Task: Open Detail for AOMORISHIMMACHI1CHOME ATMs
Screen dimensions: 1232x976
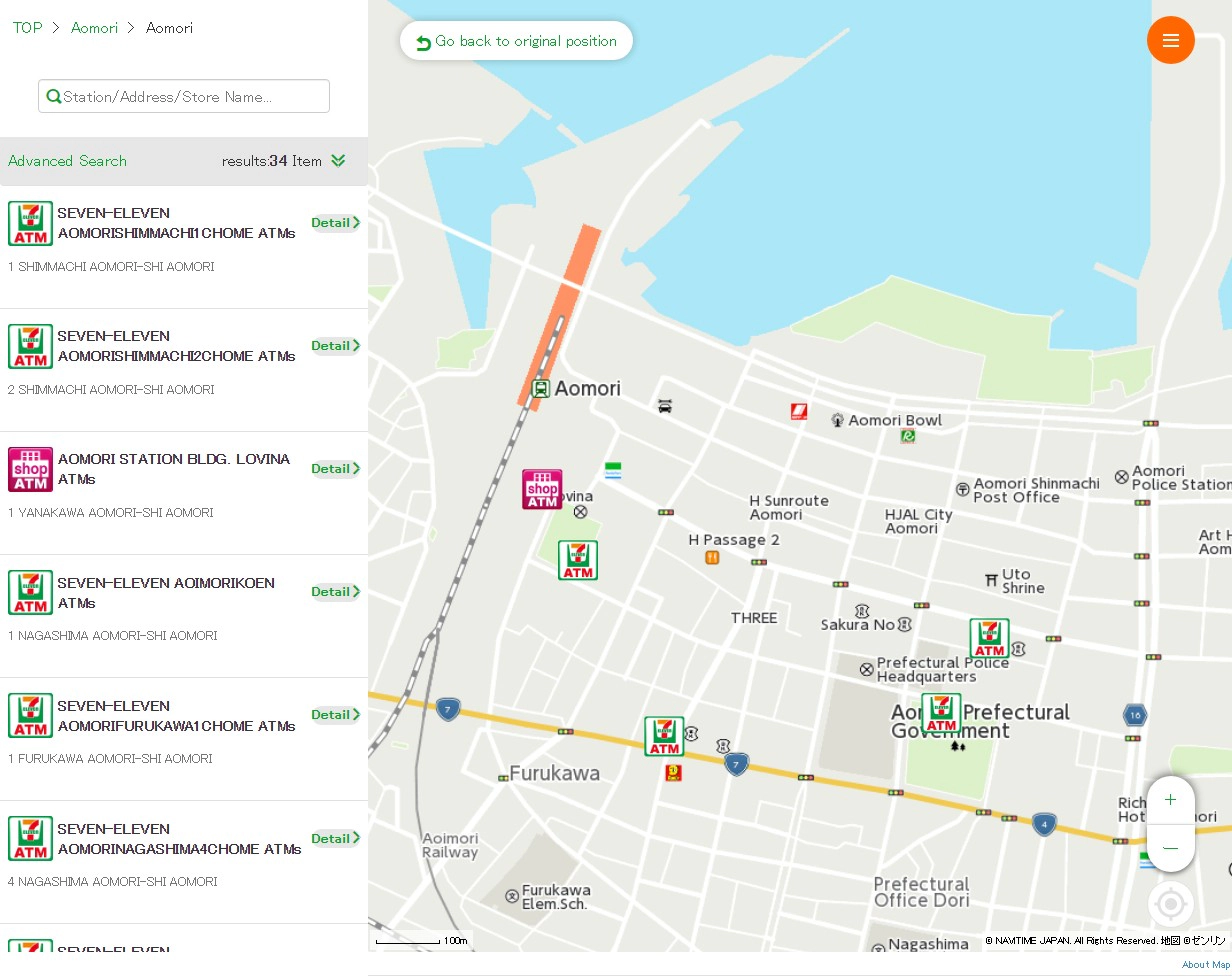Action: pyautogui.click(x=336, y=223)
